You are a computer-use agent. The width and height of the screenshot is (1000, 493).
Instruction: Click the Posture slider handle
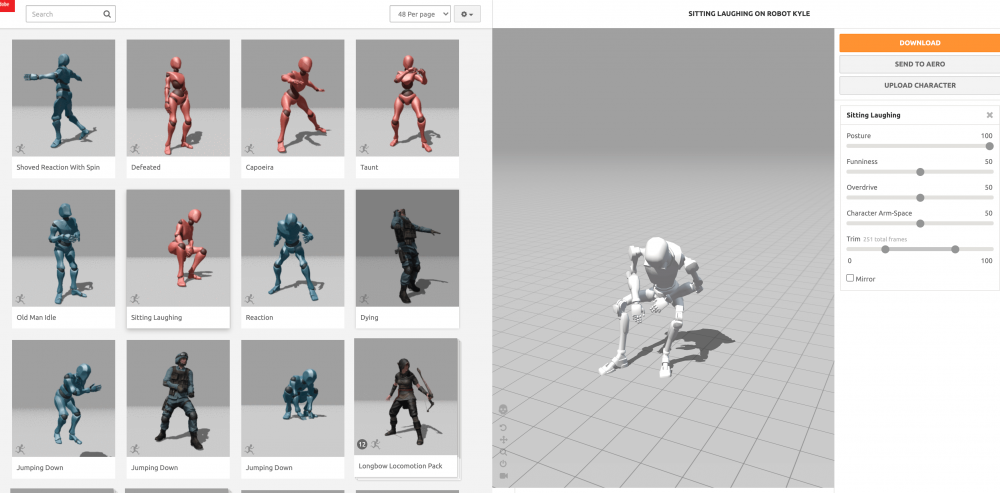989,146
